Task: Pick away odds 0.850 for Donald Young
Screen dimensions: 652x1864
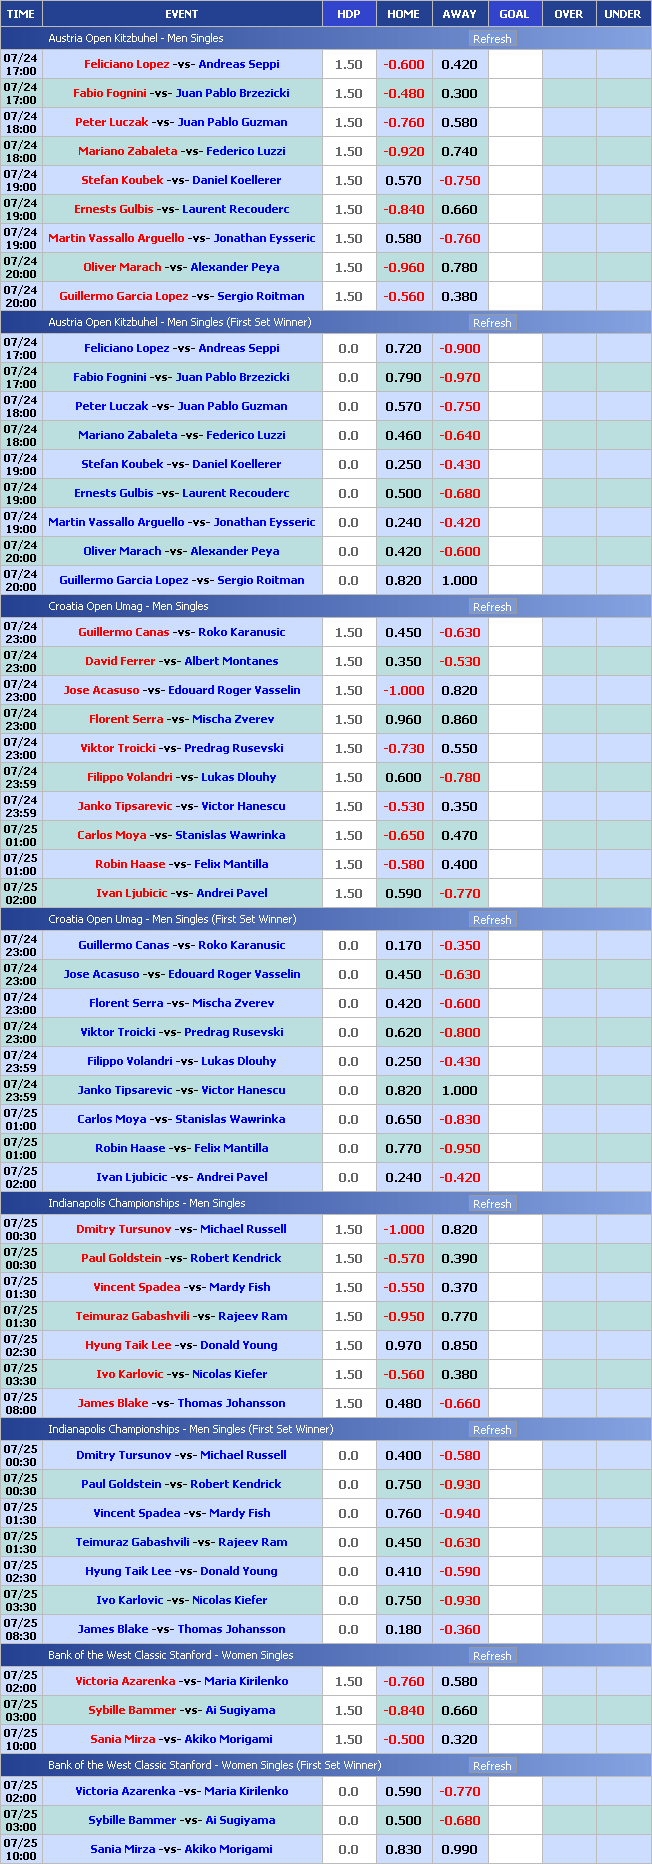Action: point(459,1345)
